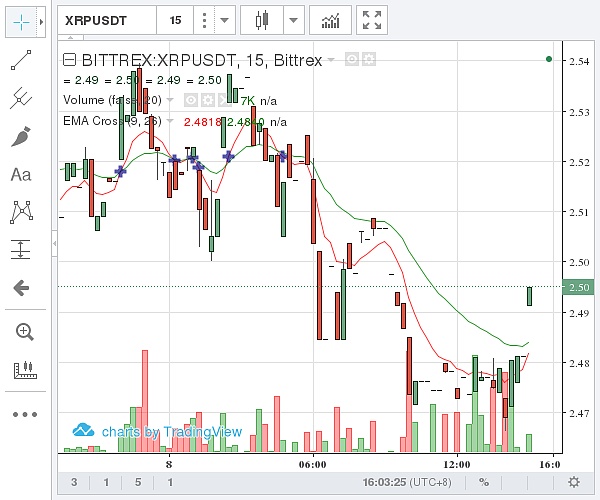The width and height of the screenshot is (600, 500).
Task: Toggle visibility of main series eye icon
Action: pos(352,60)
